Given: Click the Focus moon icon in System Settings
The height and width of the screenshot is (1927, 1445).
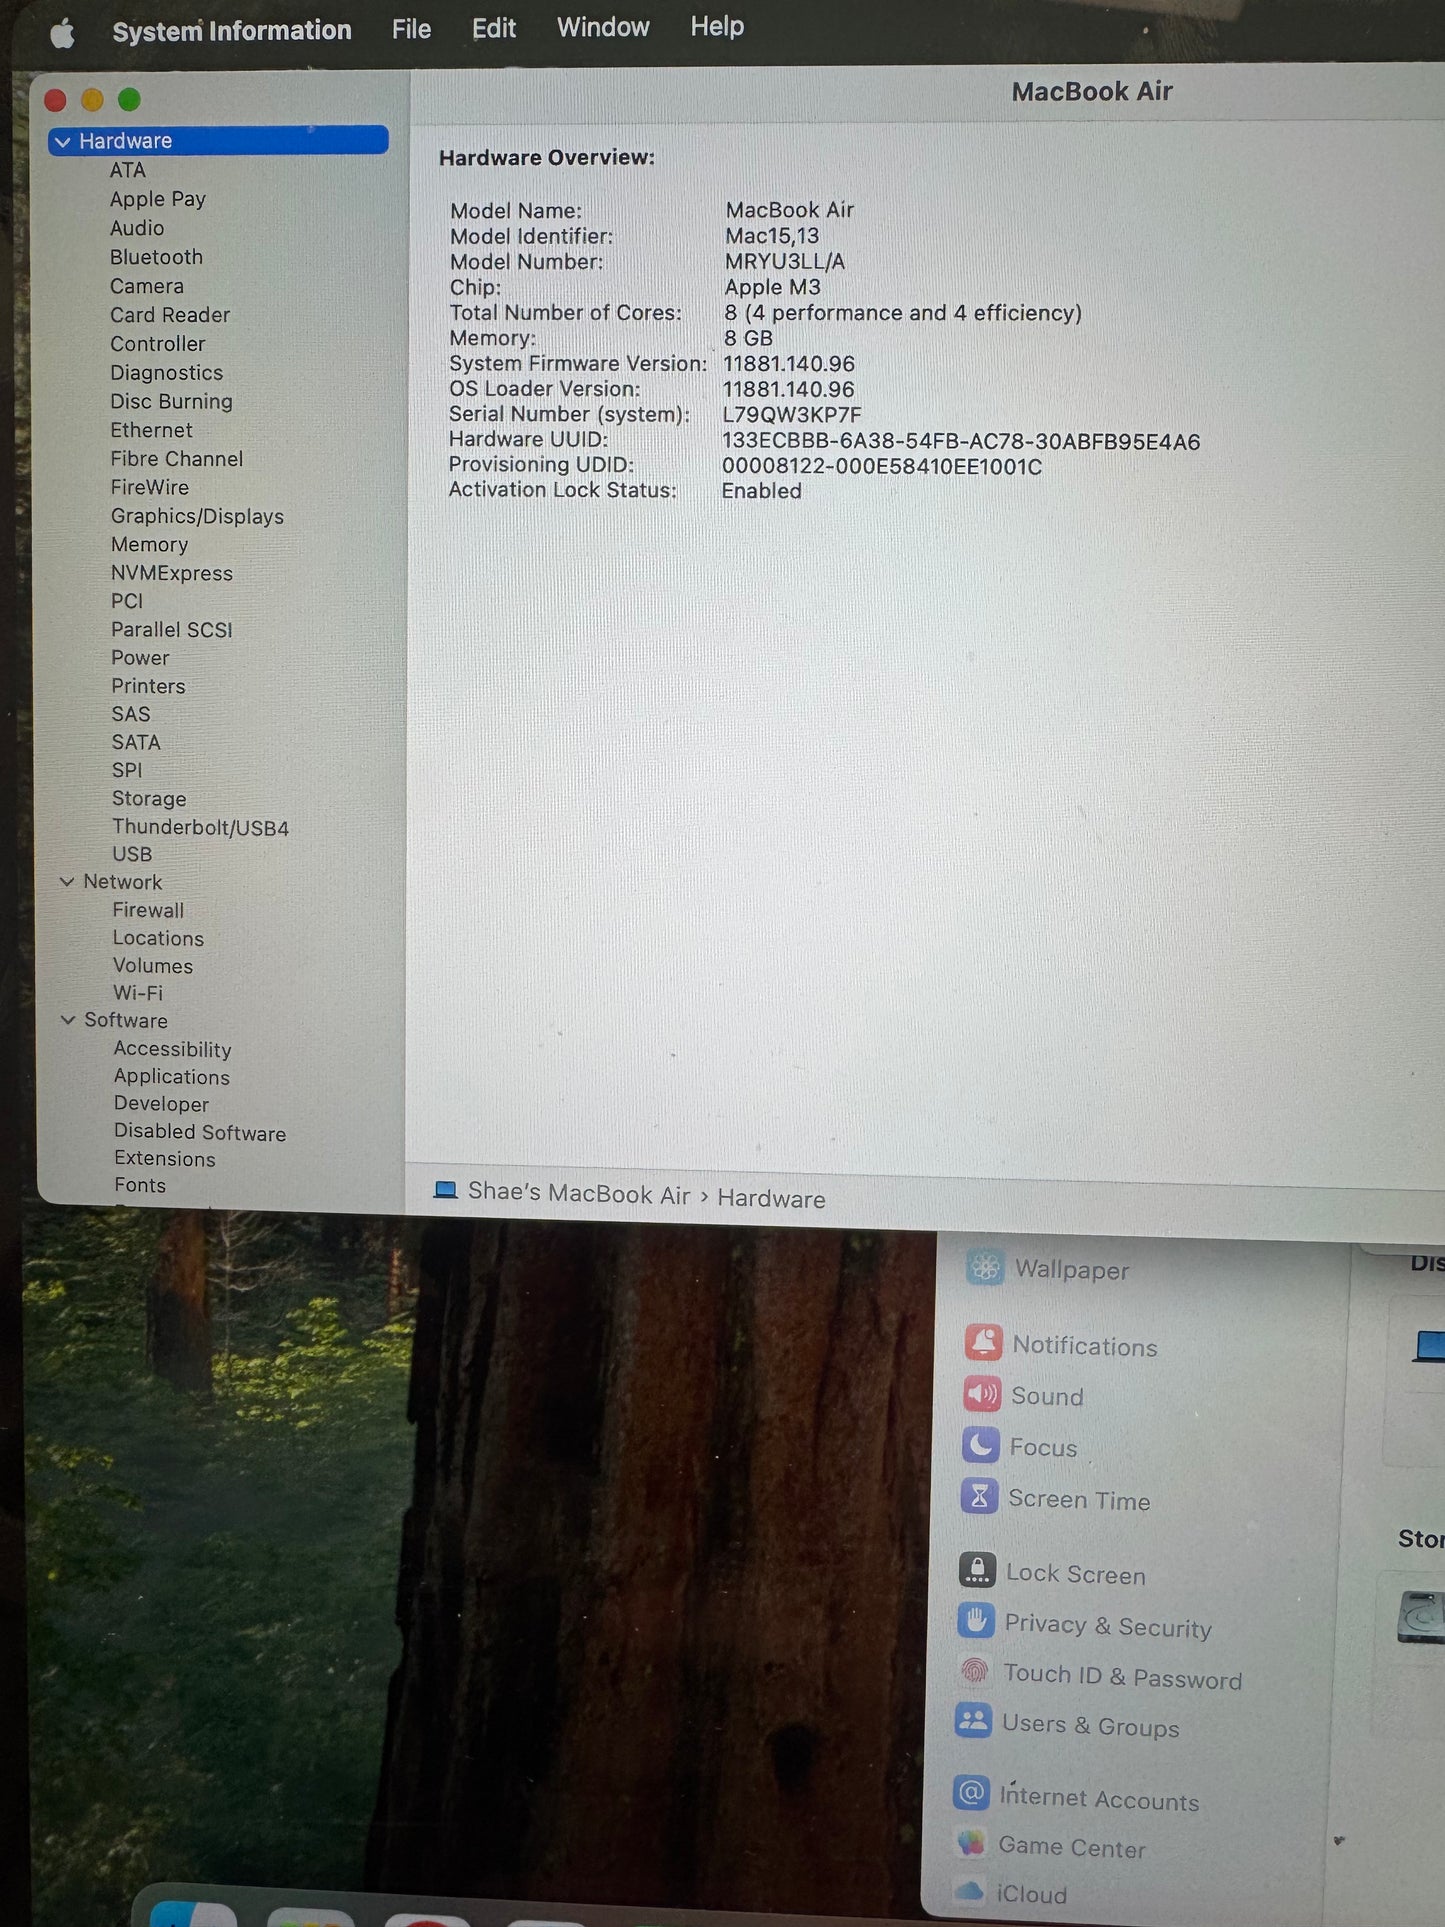Looking at the screenshot, I should click(x=980, y=1445).
